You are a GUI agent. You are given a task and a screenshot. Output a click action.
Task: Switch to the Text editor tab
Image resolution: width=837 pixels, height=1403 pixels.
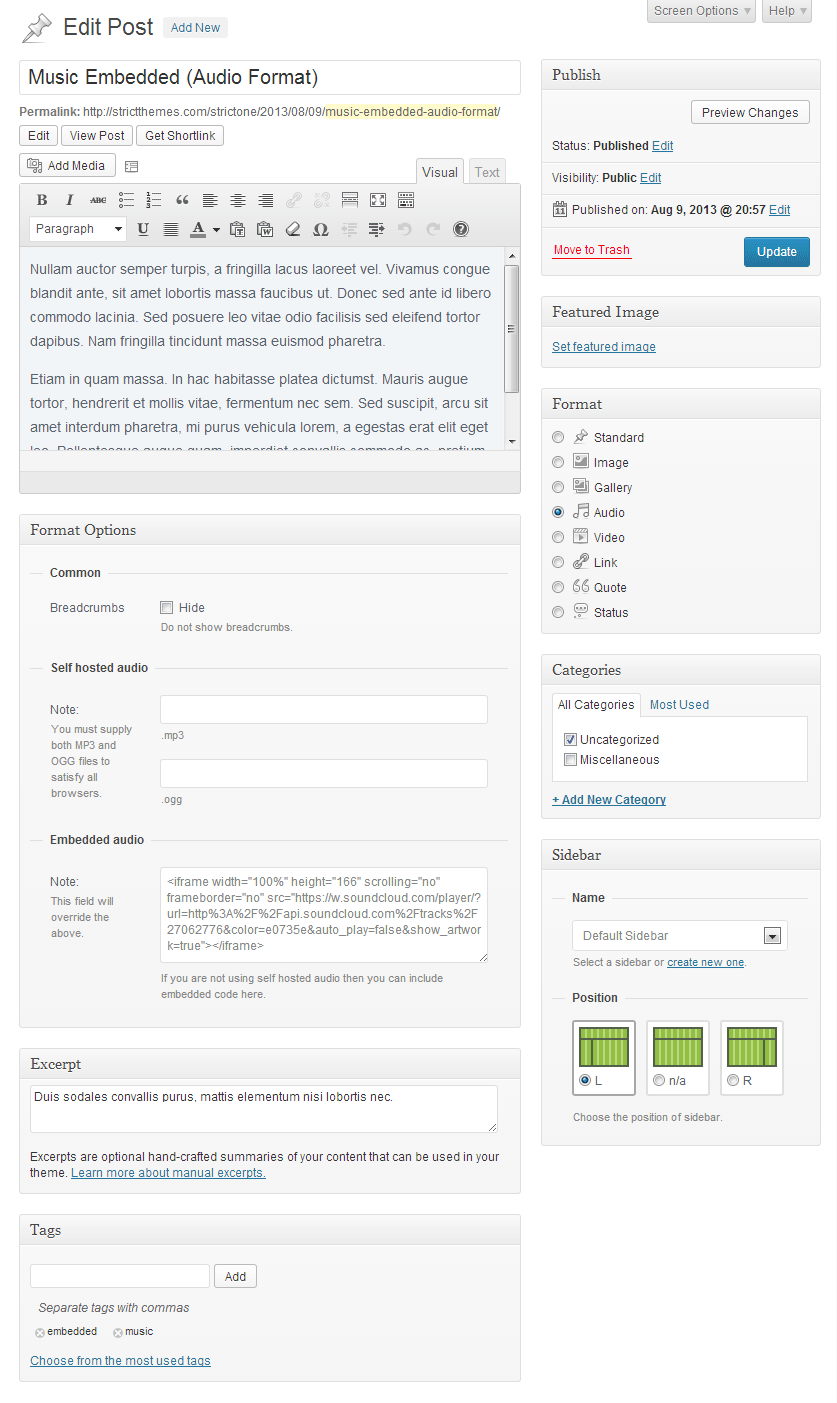(487, 172)
